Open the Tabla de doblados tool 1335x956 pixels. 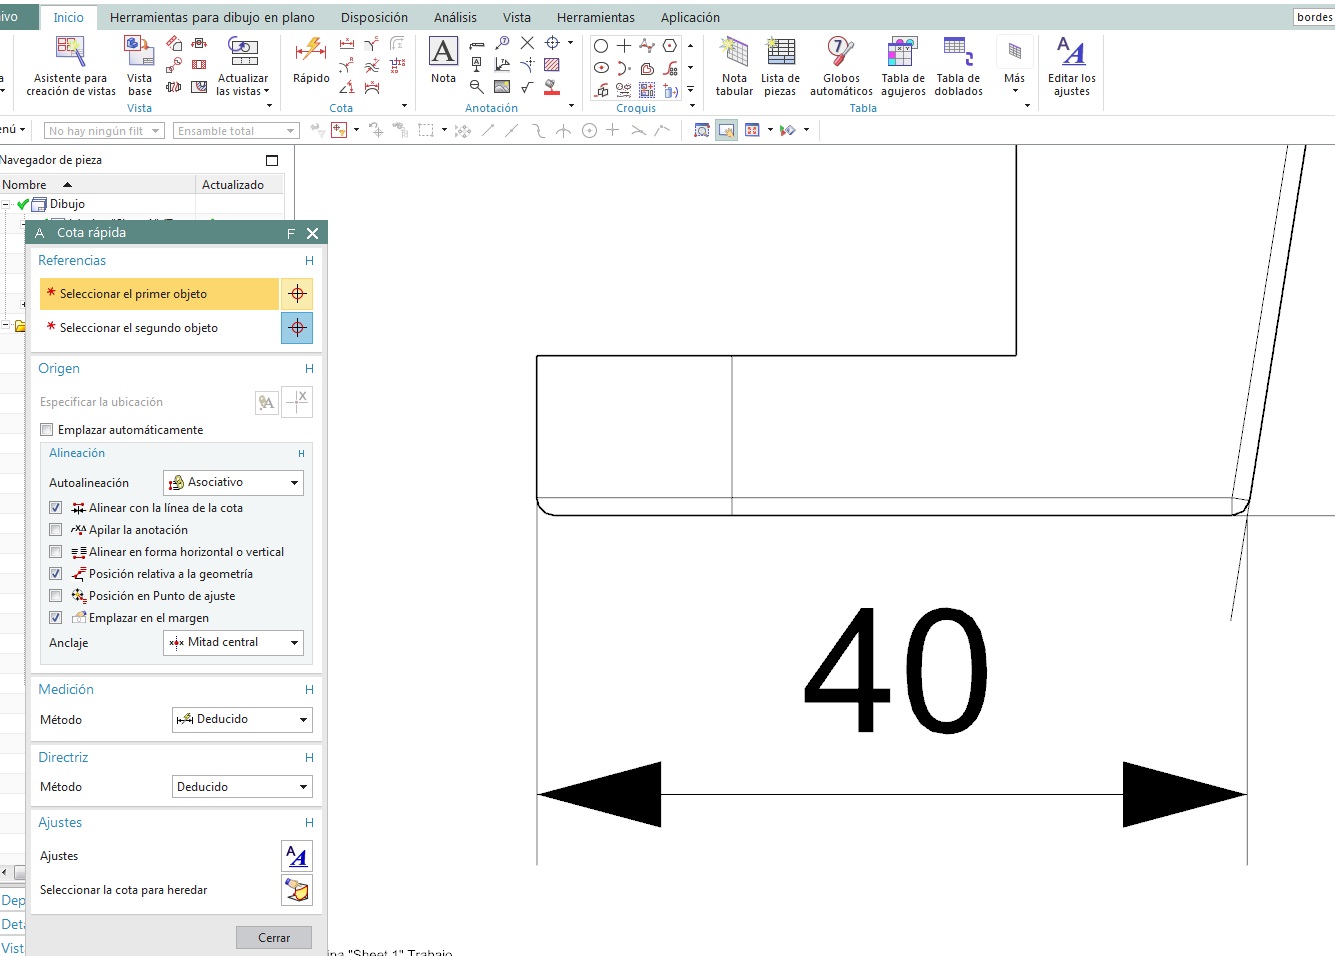pos(958,66)
